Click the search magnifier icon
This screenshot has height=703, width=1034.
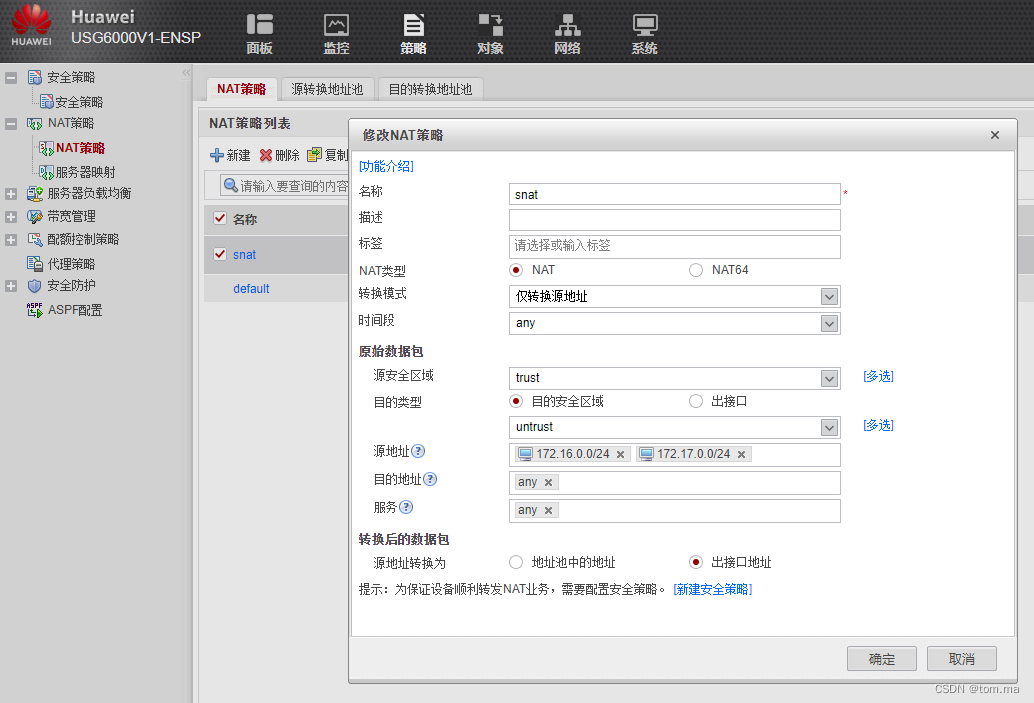tap(230, 185)
